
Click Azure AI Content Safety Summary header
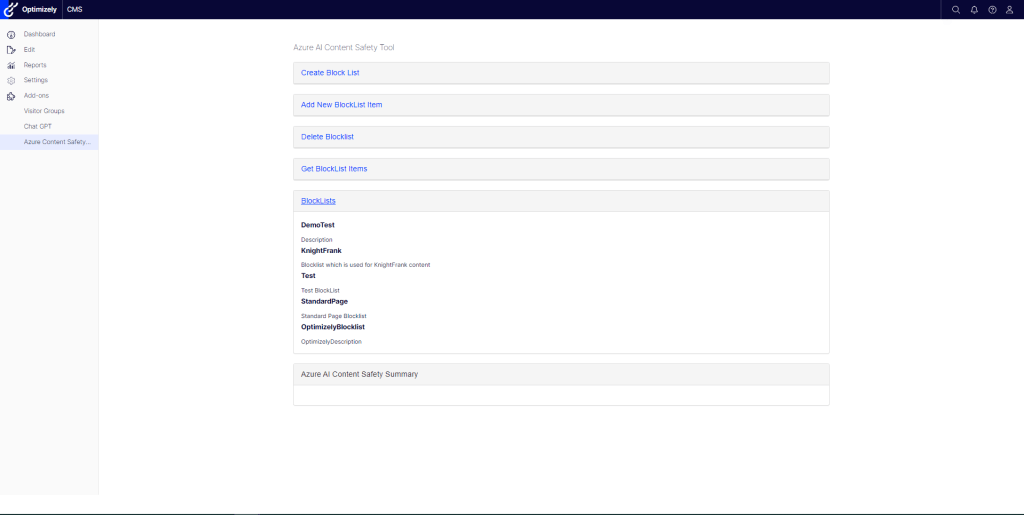pyautogui.click(x=561, y=374)
